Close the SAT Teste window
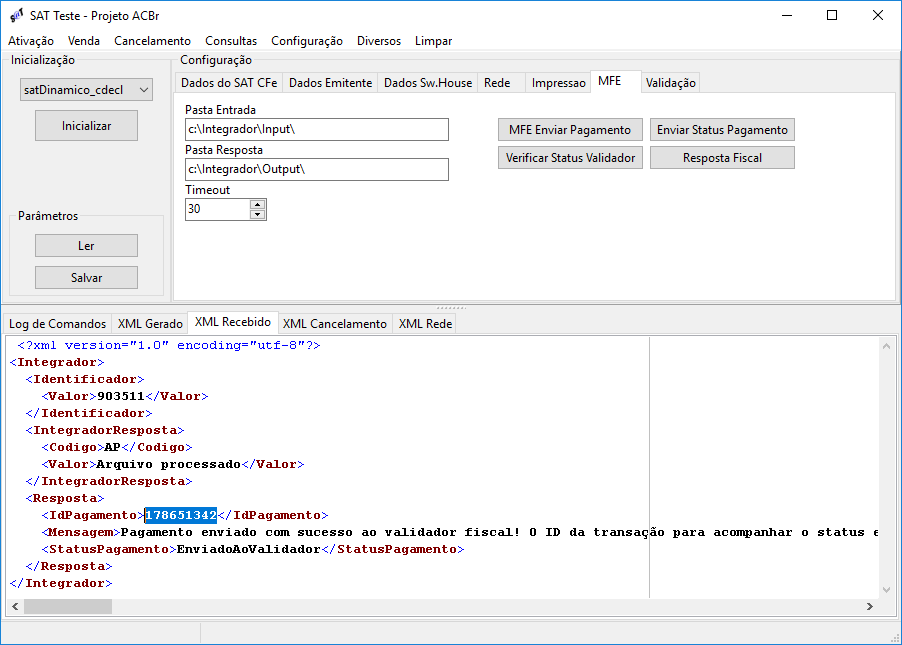902x645 pixels. [877, 16]
